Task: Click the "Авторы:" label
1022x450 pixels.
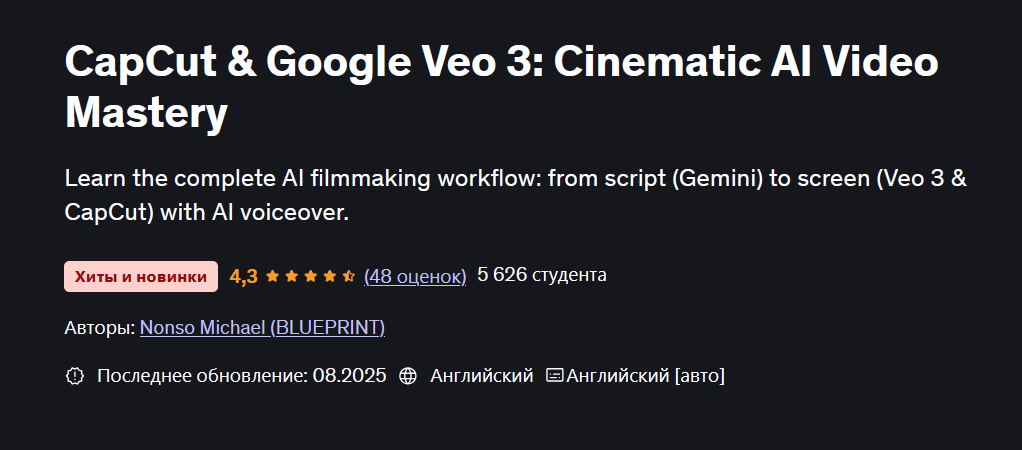Action: coord(99,327)
